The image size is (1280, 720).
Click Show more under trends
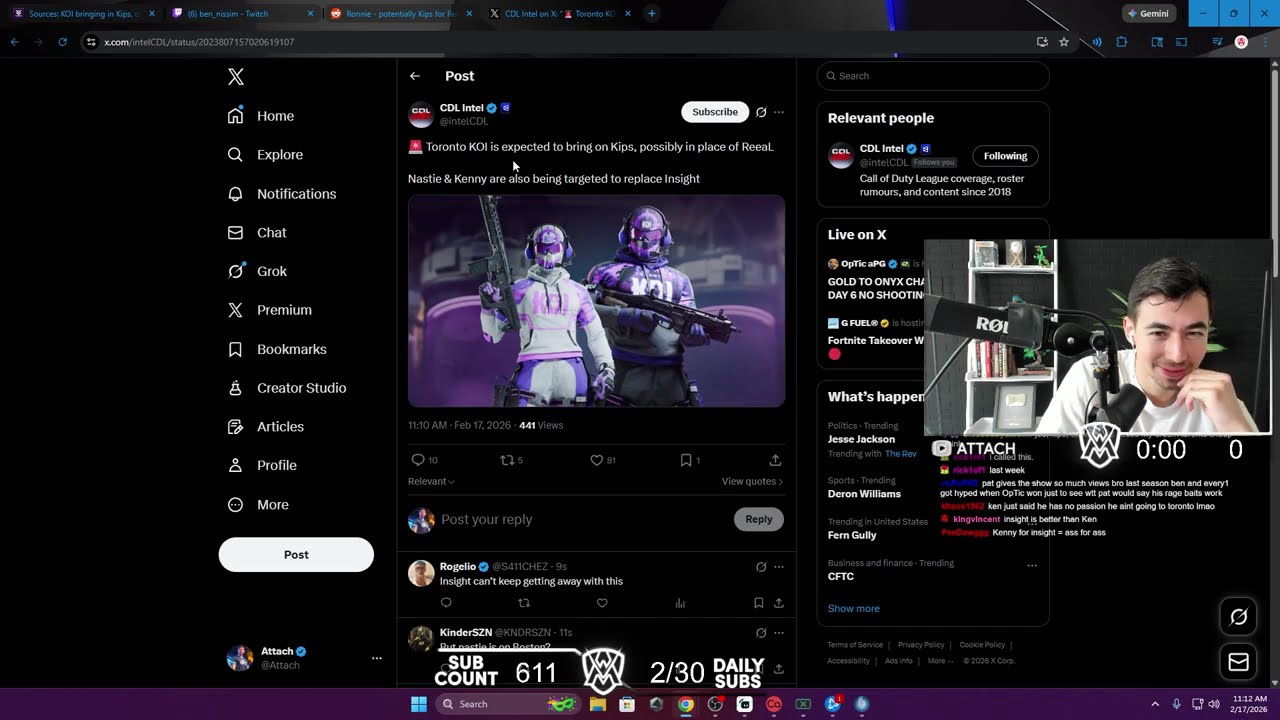coord(854,608)
